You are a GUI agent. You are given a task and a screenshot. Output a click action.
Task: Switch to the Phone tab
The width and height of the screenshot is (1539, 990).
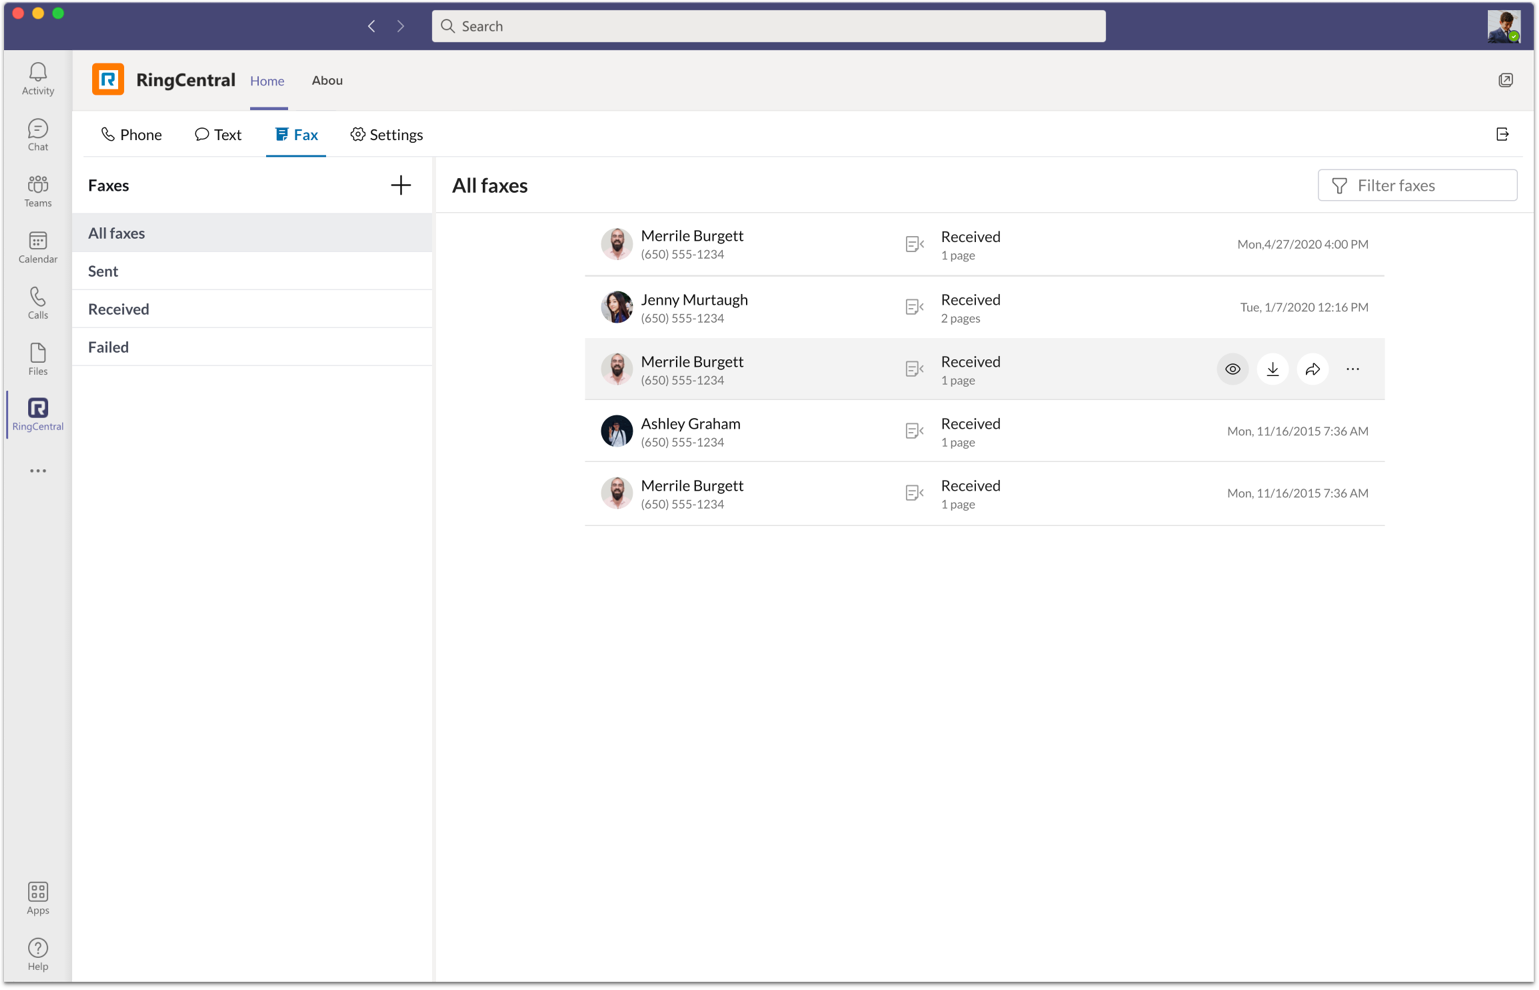coord(131,135)
